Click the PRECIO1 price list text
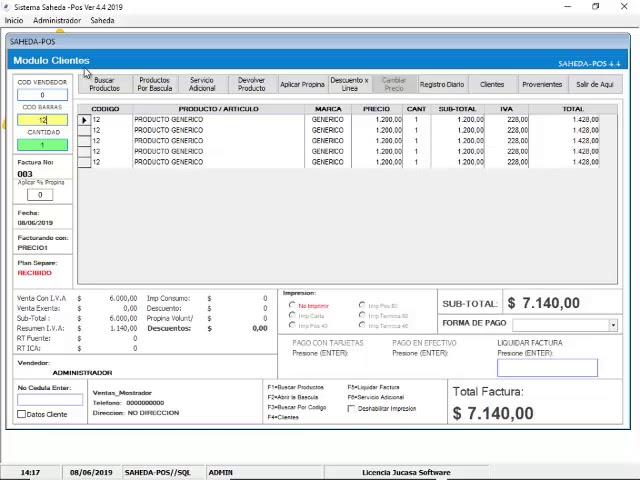Image resolution: width=640 pixels, height=480 pixels. (x=33, y=248)
